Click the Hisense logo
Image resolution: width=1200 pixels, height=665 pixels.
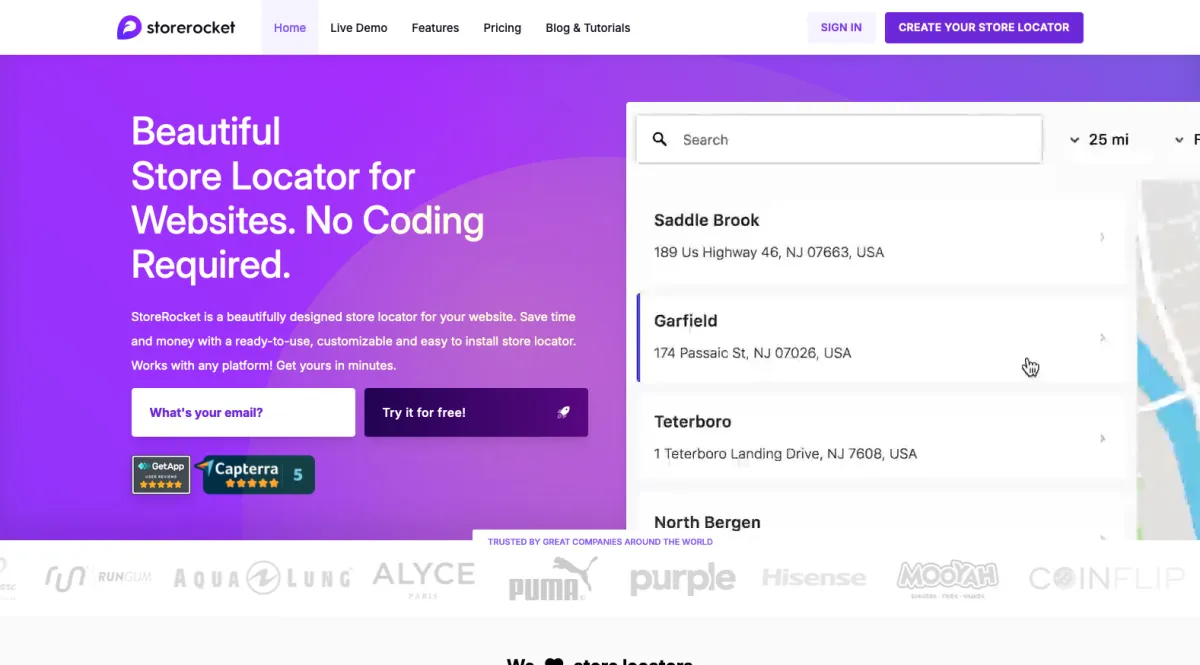click(x=814, y=578)
